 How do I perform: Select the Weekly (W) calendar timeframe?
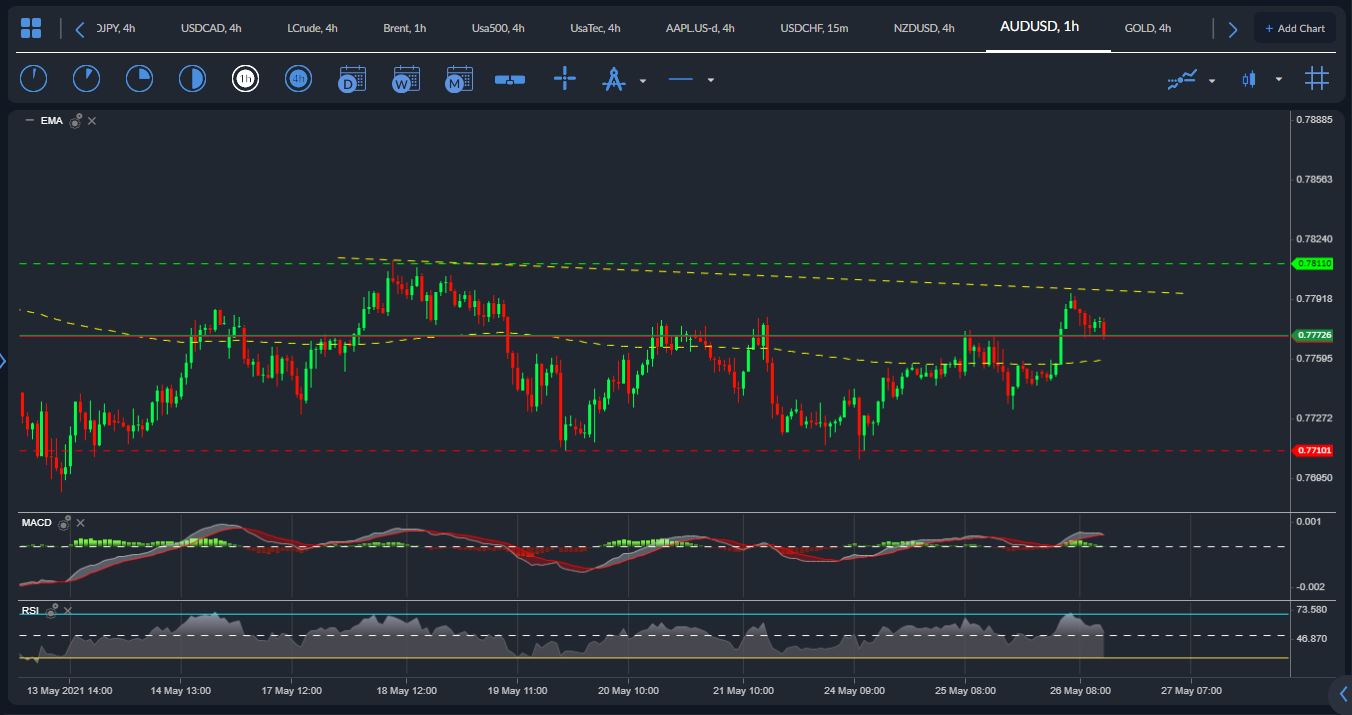(405, 79)
